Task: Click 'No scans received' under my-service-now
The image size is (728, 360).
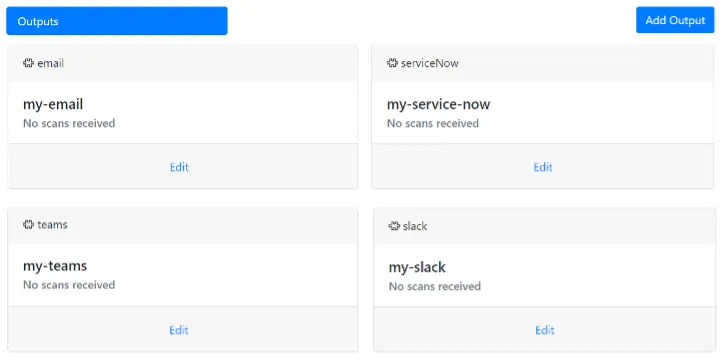Action: [x=433, y=124]
